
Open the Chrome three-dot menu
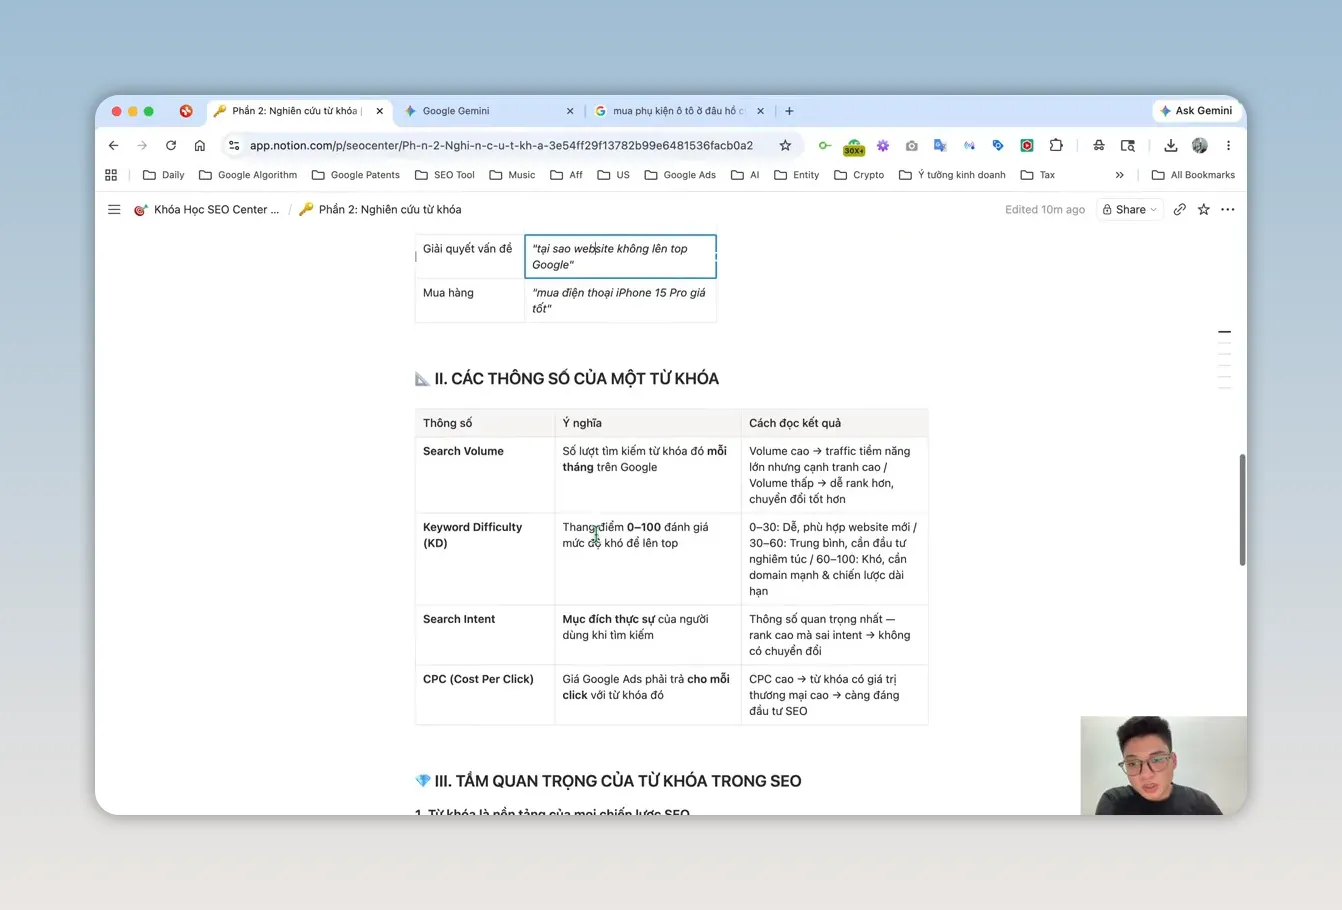coord(1228,145)
